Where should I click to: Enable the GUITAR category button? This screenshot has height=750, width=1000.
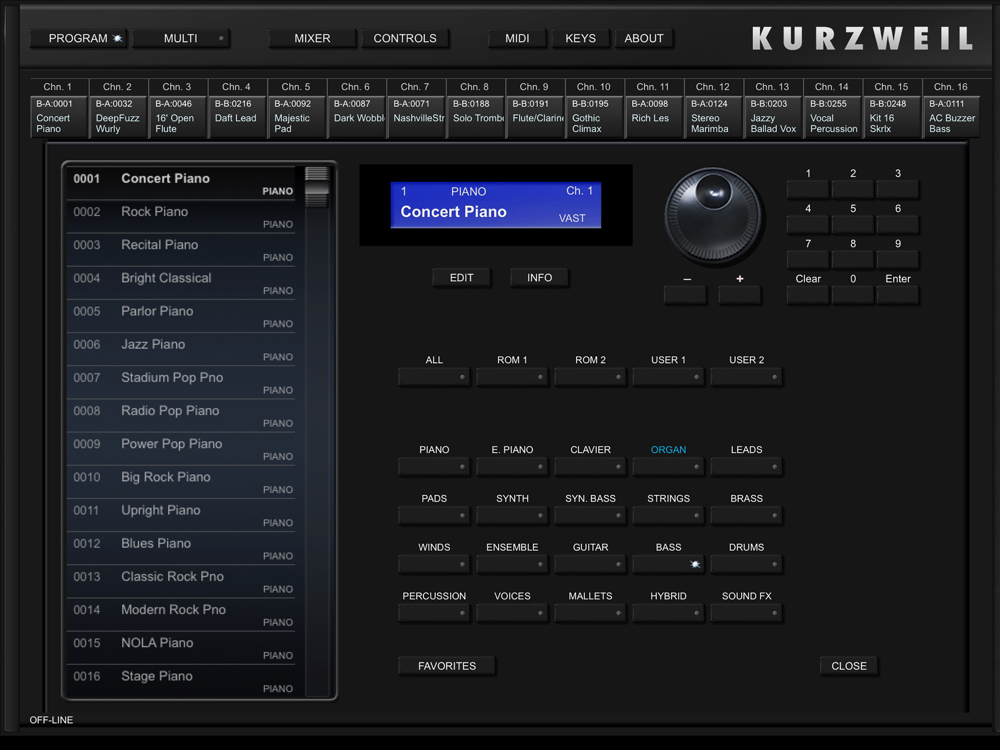(x=591, y=564)
